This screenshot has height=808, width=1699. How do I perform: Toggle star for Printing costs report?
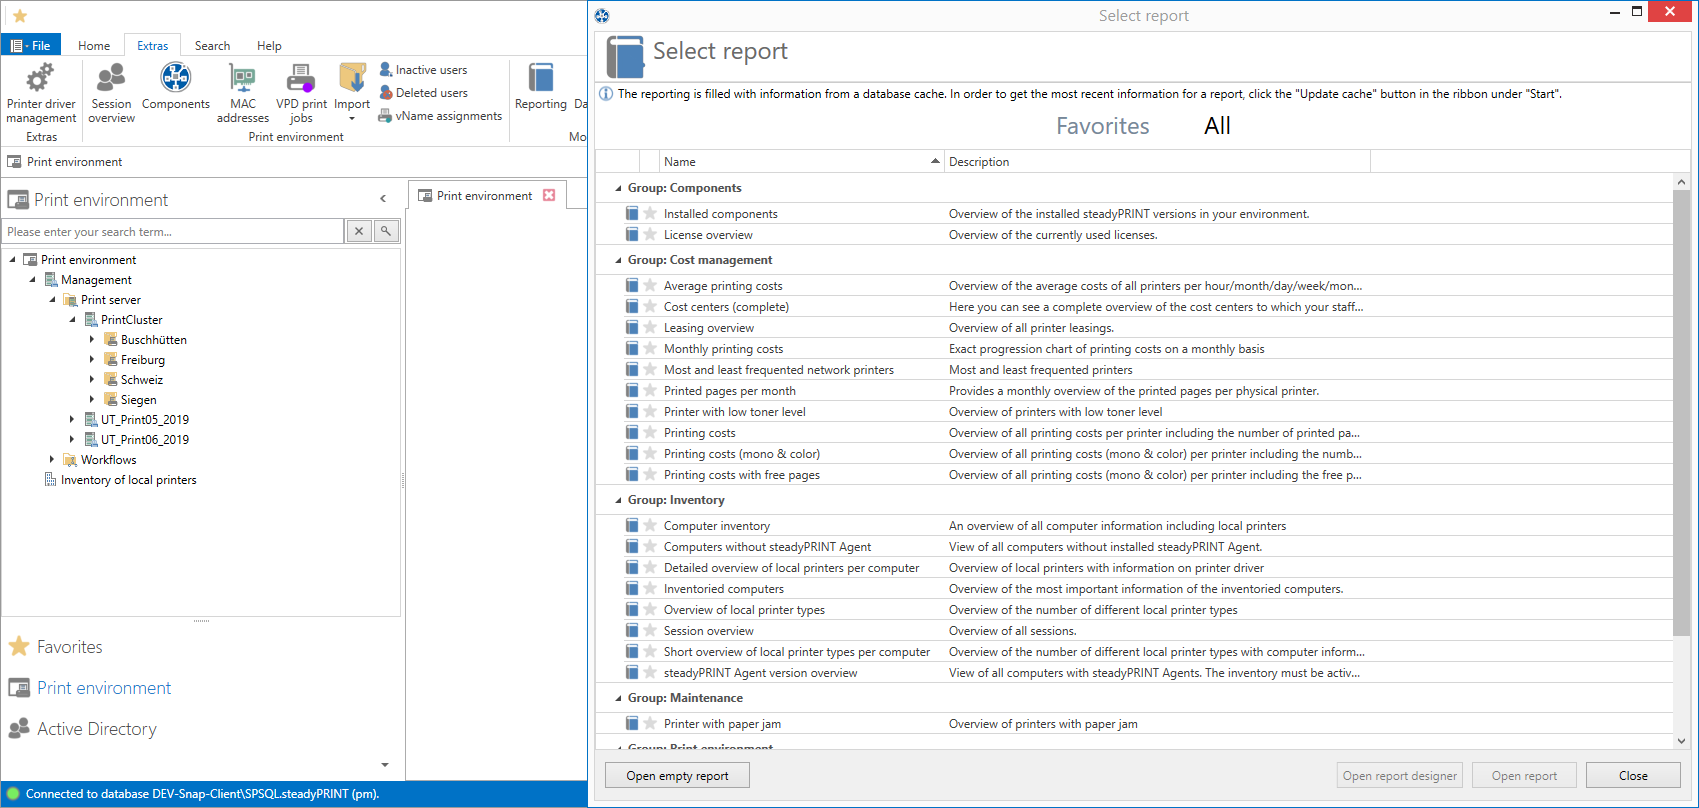point(650,432)
